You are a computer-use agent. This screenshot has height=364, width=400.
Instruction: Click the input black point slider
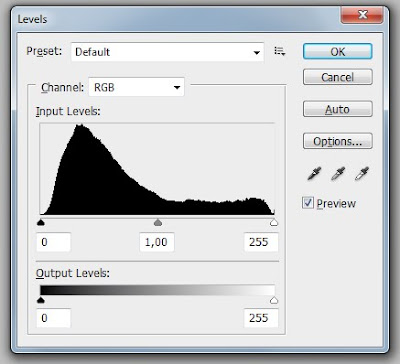coord(41,222)
